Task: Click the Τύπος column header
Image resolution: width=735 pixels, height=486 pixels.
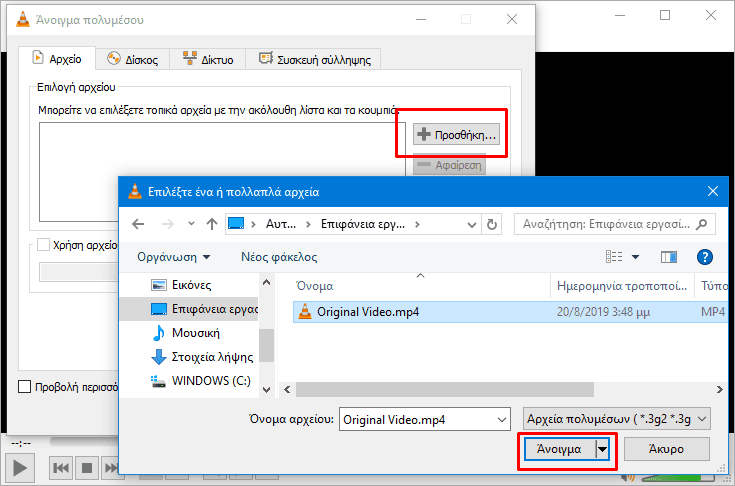Action: pyautogui.click(x=712, y=285)
